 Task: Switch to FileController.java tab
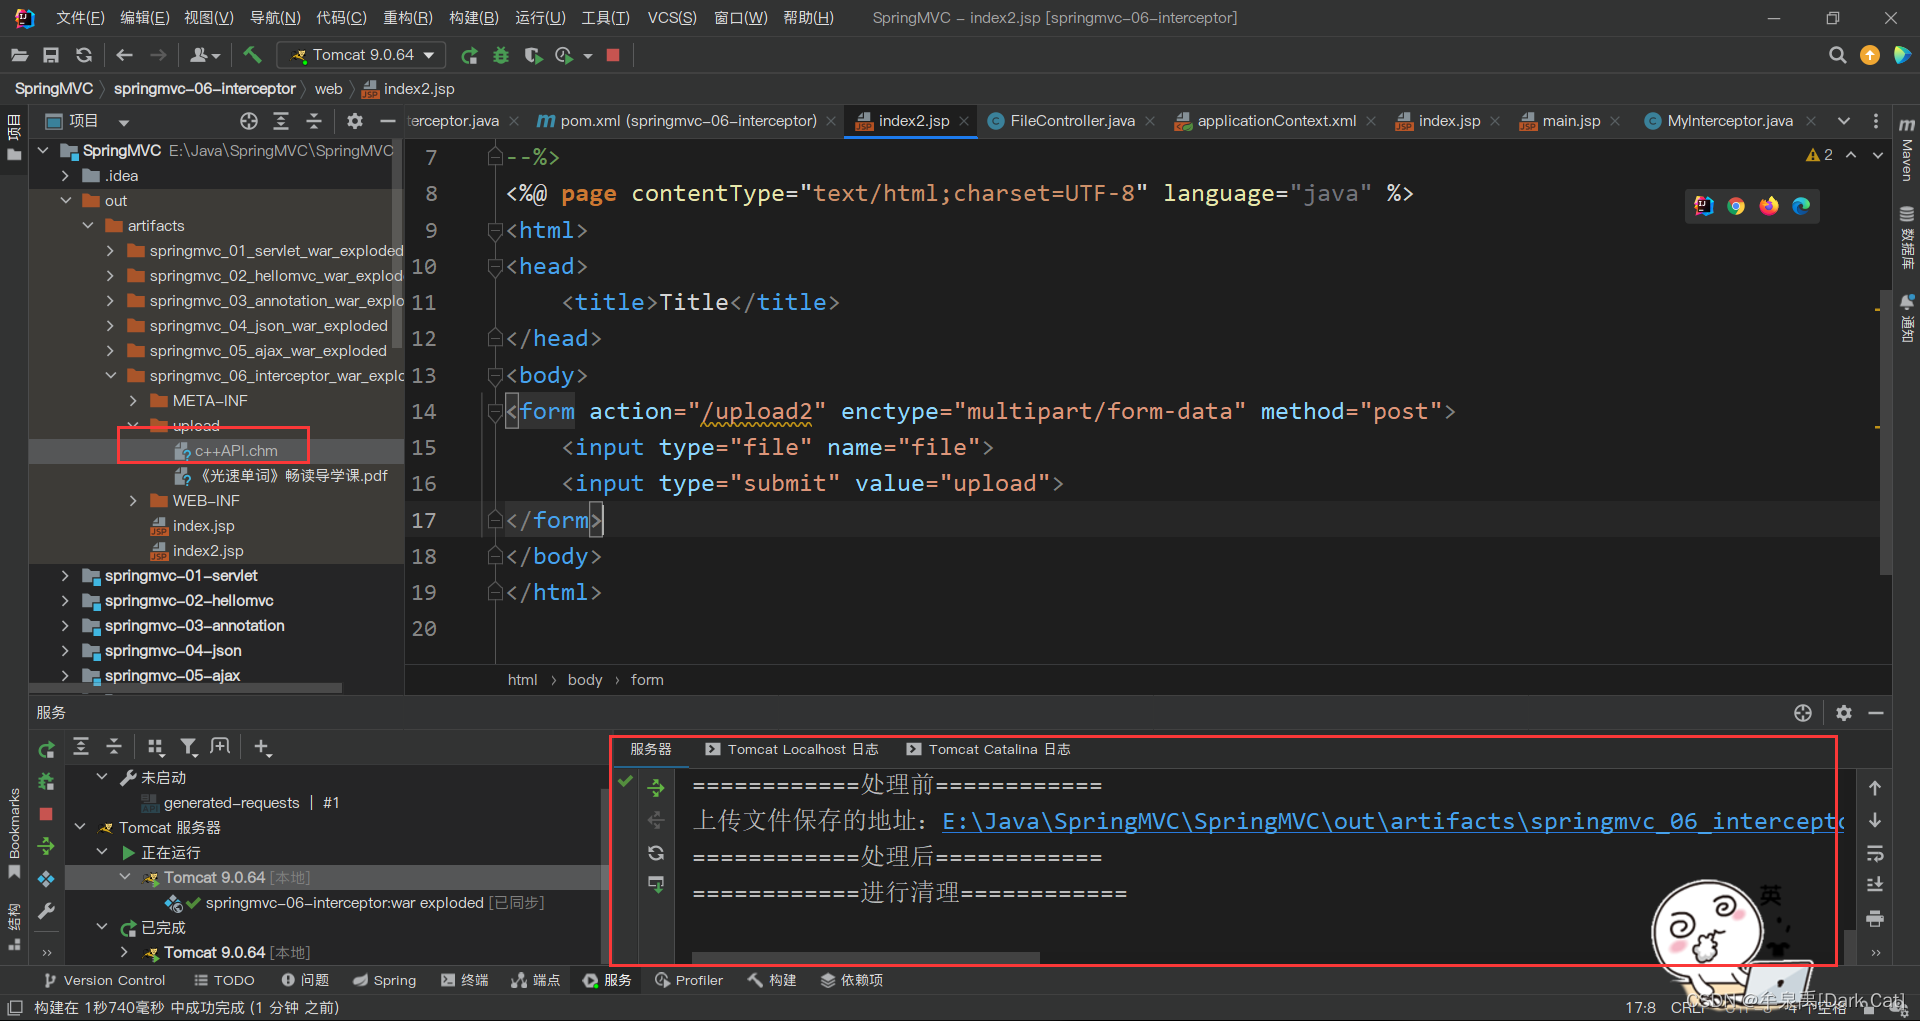(1071, 121)
